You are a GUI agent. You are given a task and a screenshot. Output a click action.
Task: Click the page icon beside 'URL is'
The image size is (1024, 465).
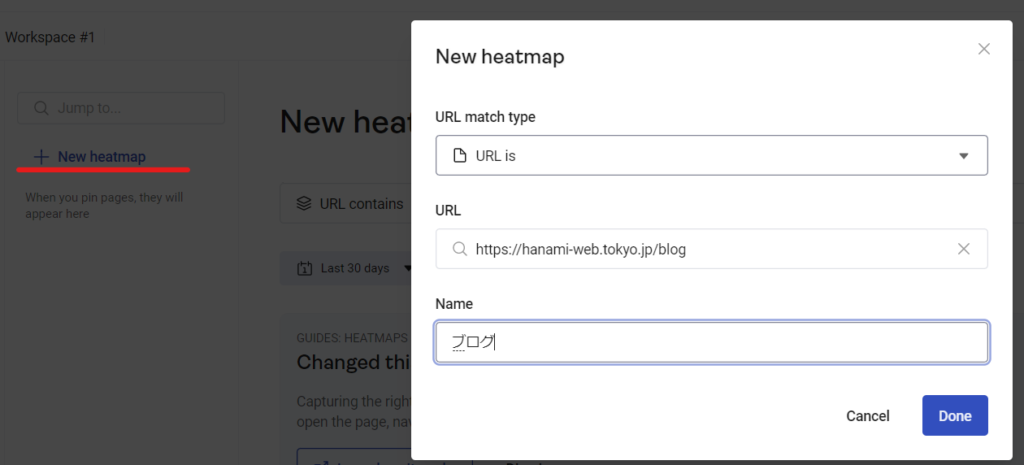pyautogui.click(x=459, y=156)
